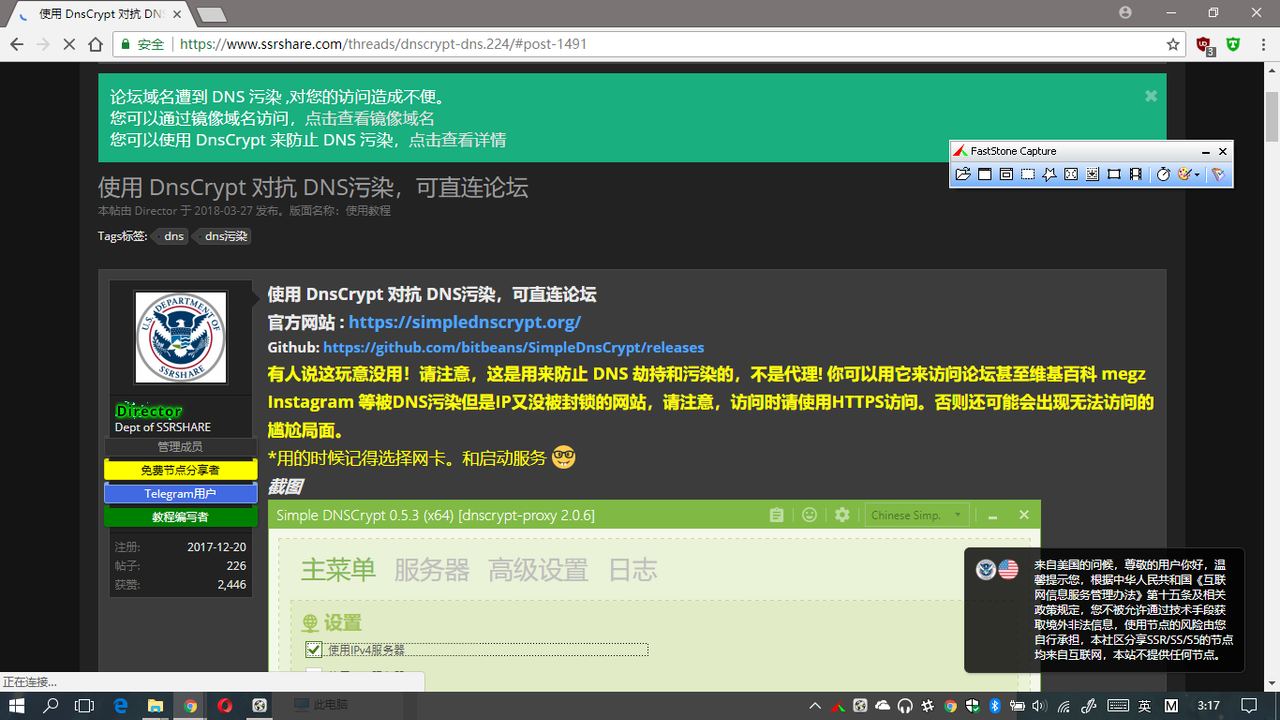Select 高级设置 tab in DNSCrypt image

tap(538, 570)
